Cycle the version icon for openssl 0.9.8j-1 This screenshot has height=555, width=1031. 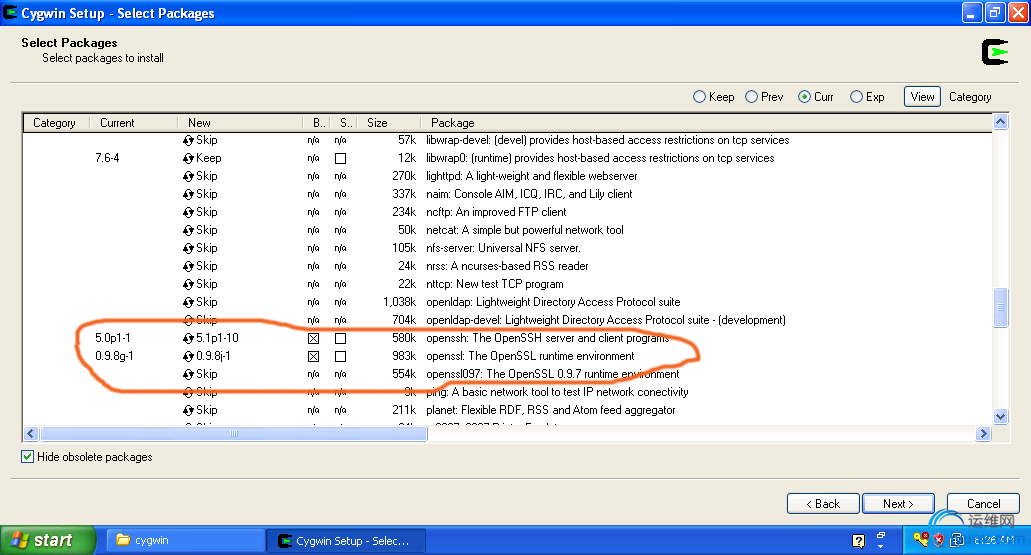point(188,356)
